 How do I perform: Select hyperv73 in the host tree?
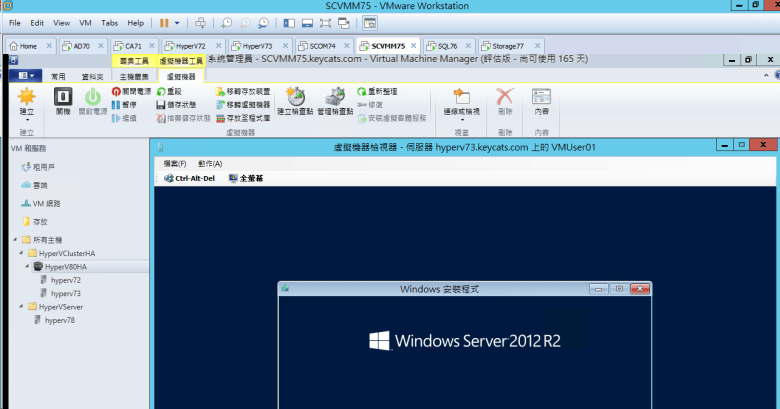tap(65, 294)
